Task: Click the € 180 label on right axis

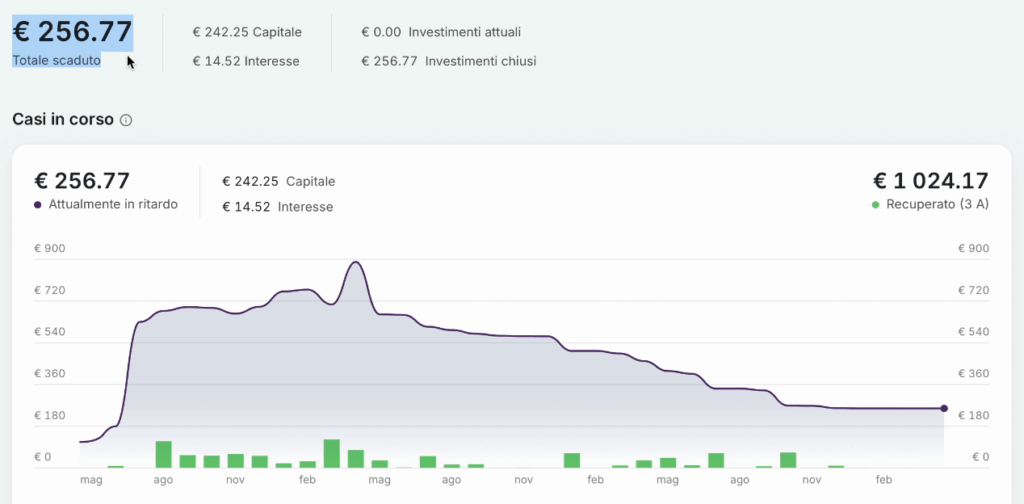Action: pyautogui.click(x=974, y=416)
